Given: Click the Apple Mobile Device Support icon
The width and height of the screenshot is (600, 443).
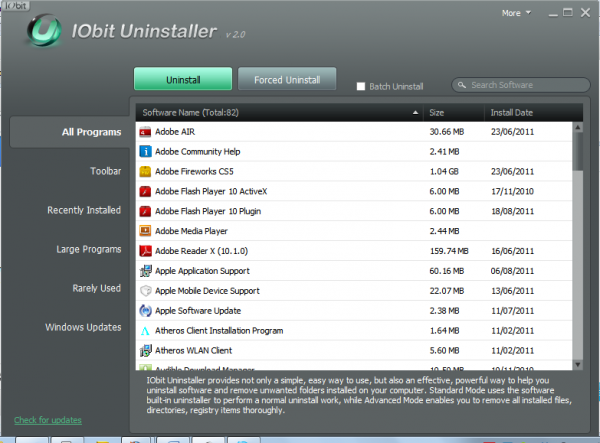Looking at the screenshot, I should pyautogui.click(x=145, y=291).
